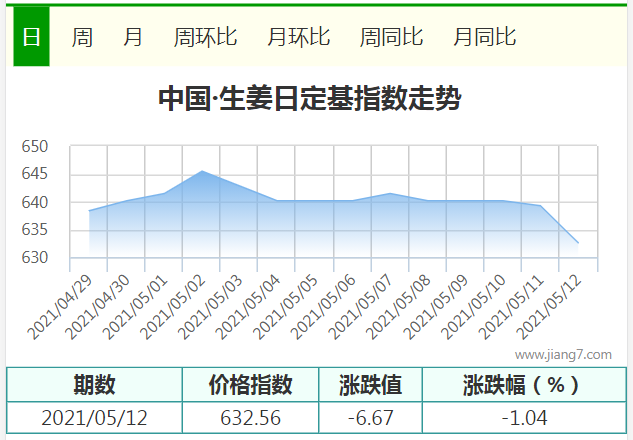Click the www.jiang7.com source link
This screenshot has width=633, height=440.
pos(563,355)
